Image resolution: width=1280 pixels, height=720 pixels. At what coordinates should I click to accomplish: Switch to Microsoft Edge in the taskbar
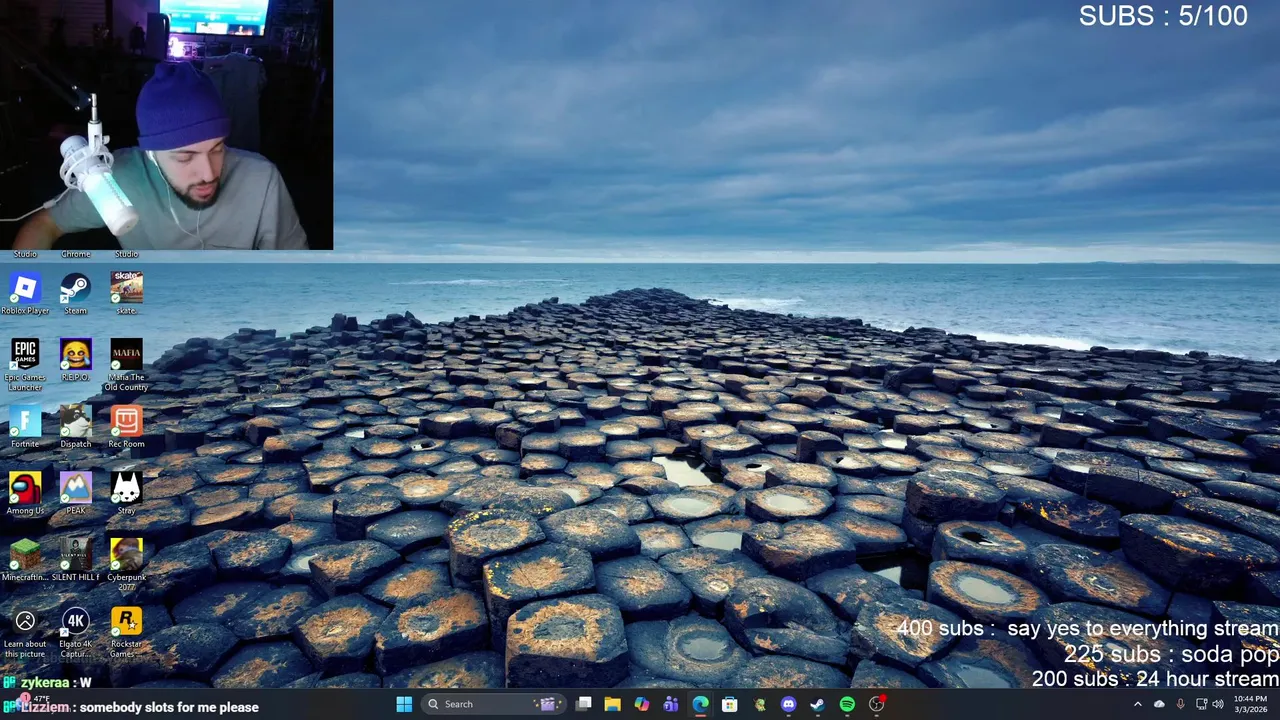(x=701, y=704)
